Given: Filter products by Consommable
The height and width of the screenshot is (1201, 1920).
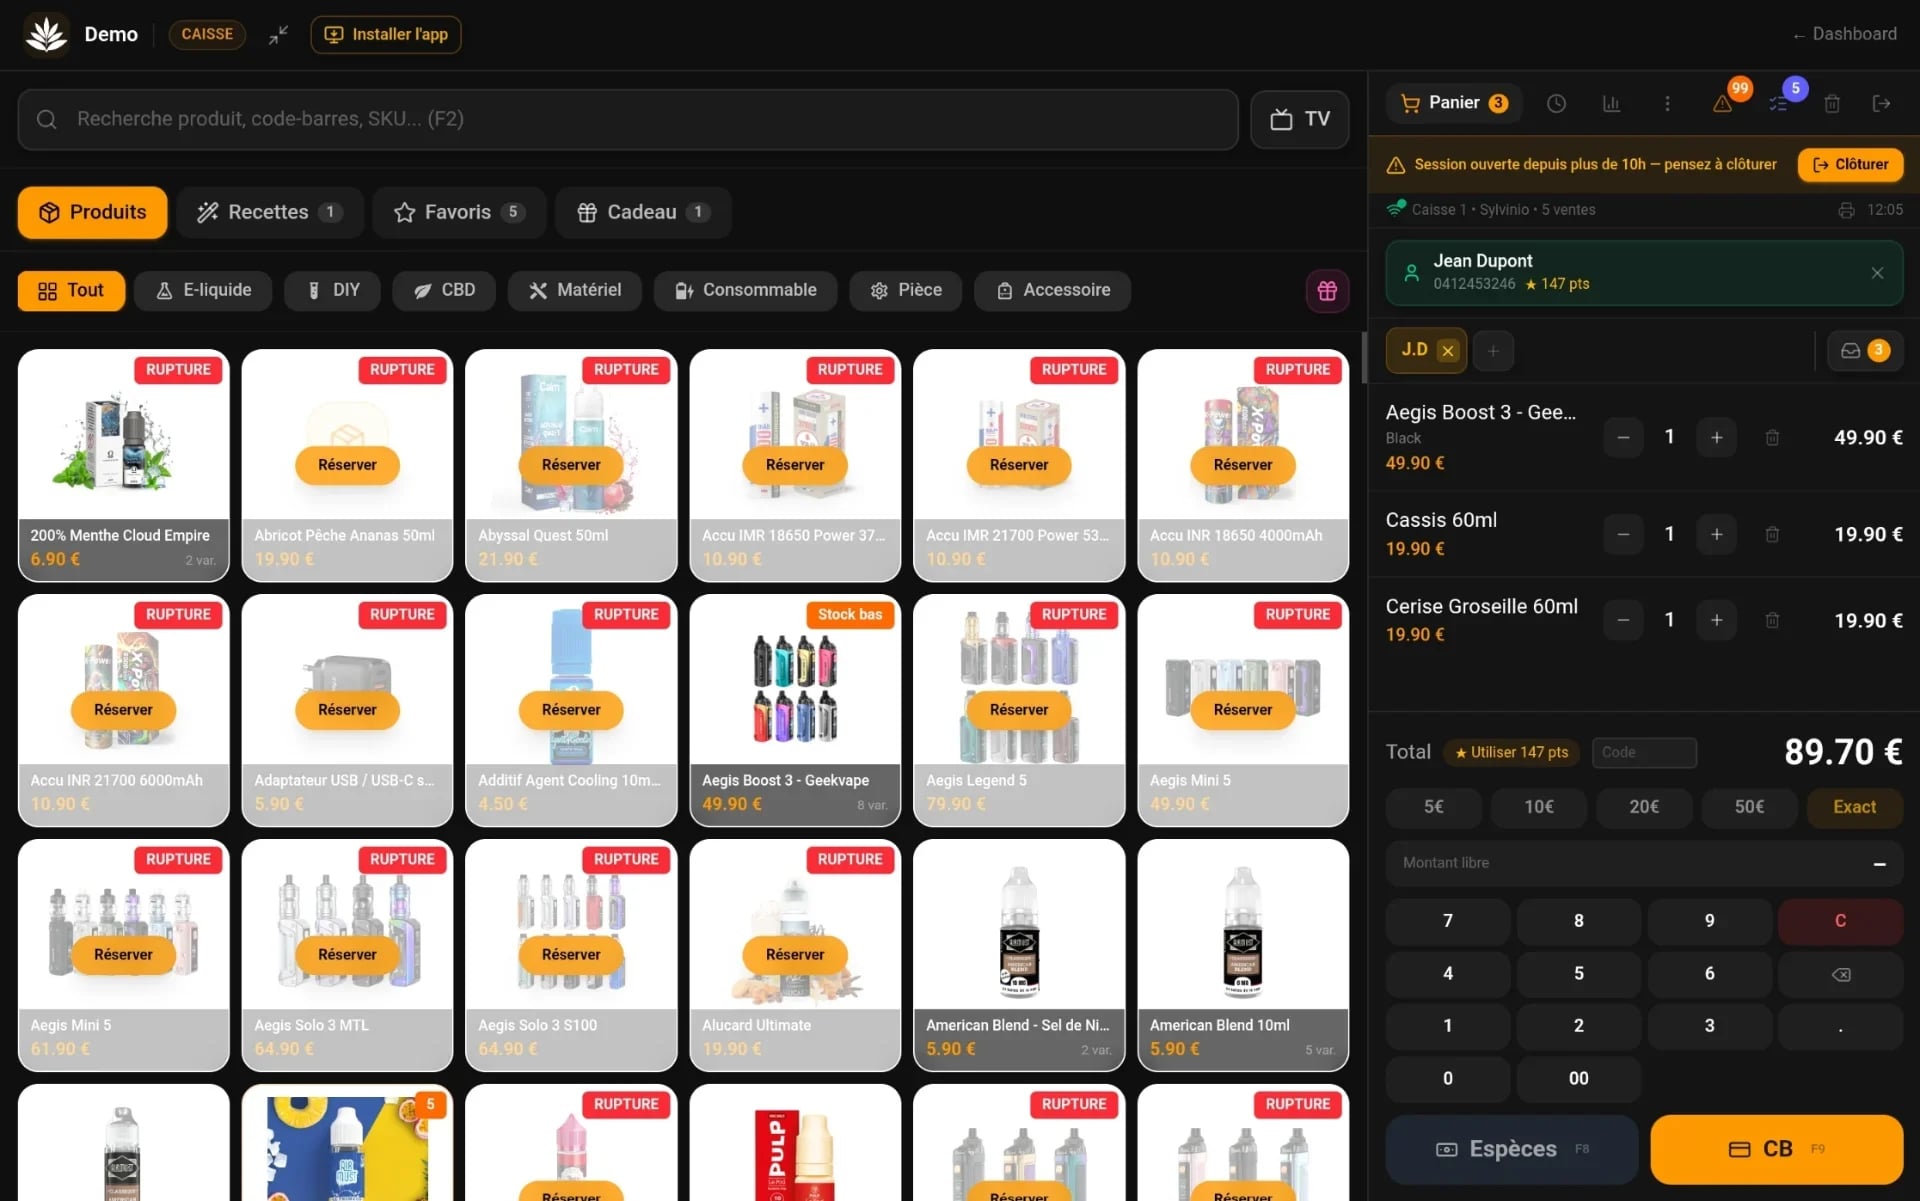Looking at the screenshot, I should pyautogui.click(x=745, y=290).
